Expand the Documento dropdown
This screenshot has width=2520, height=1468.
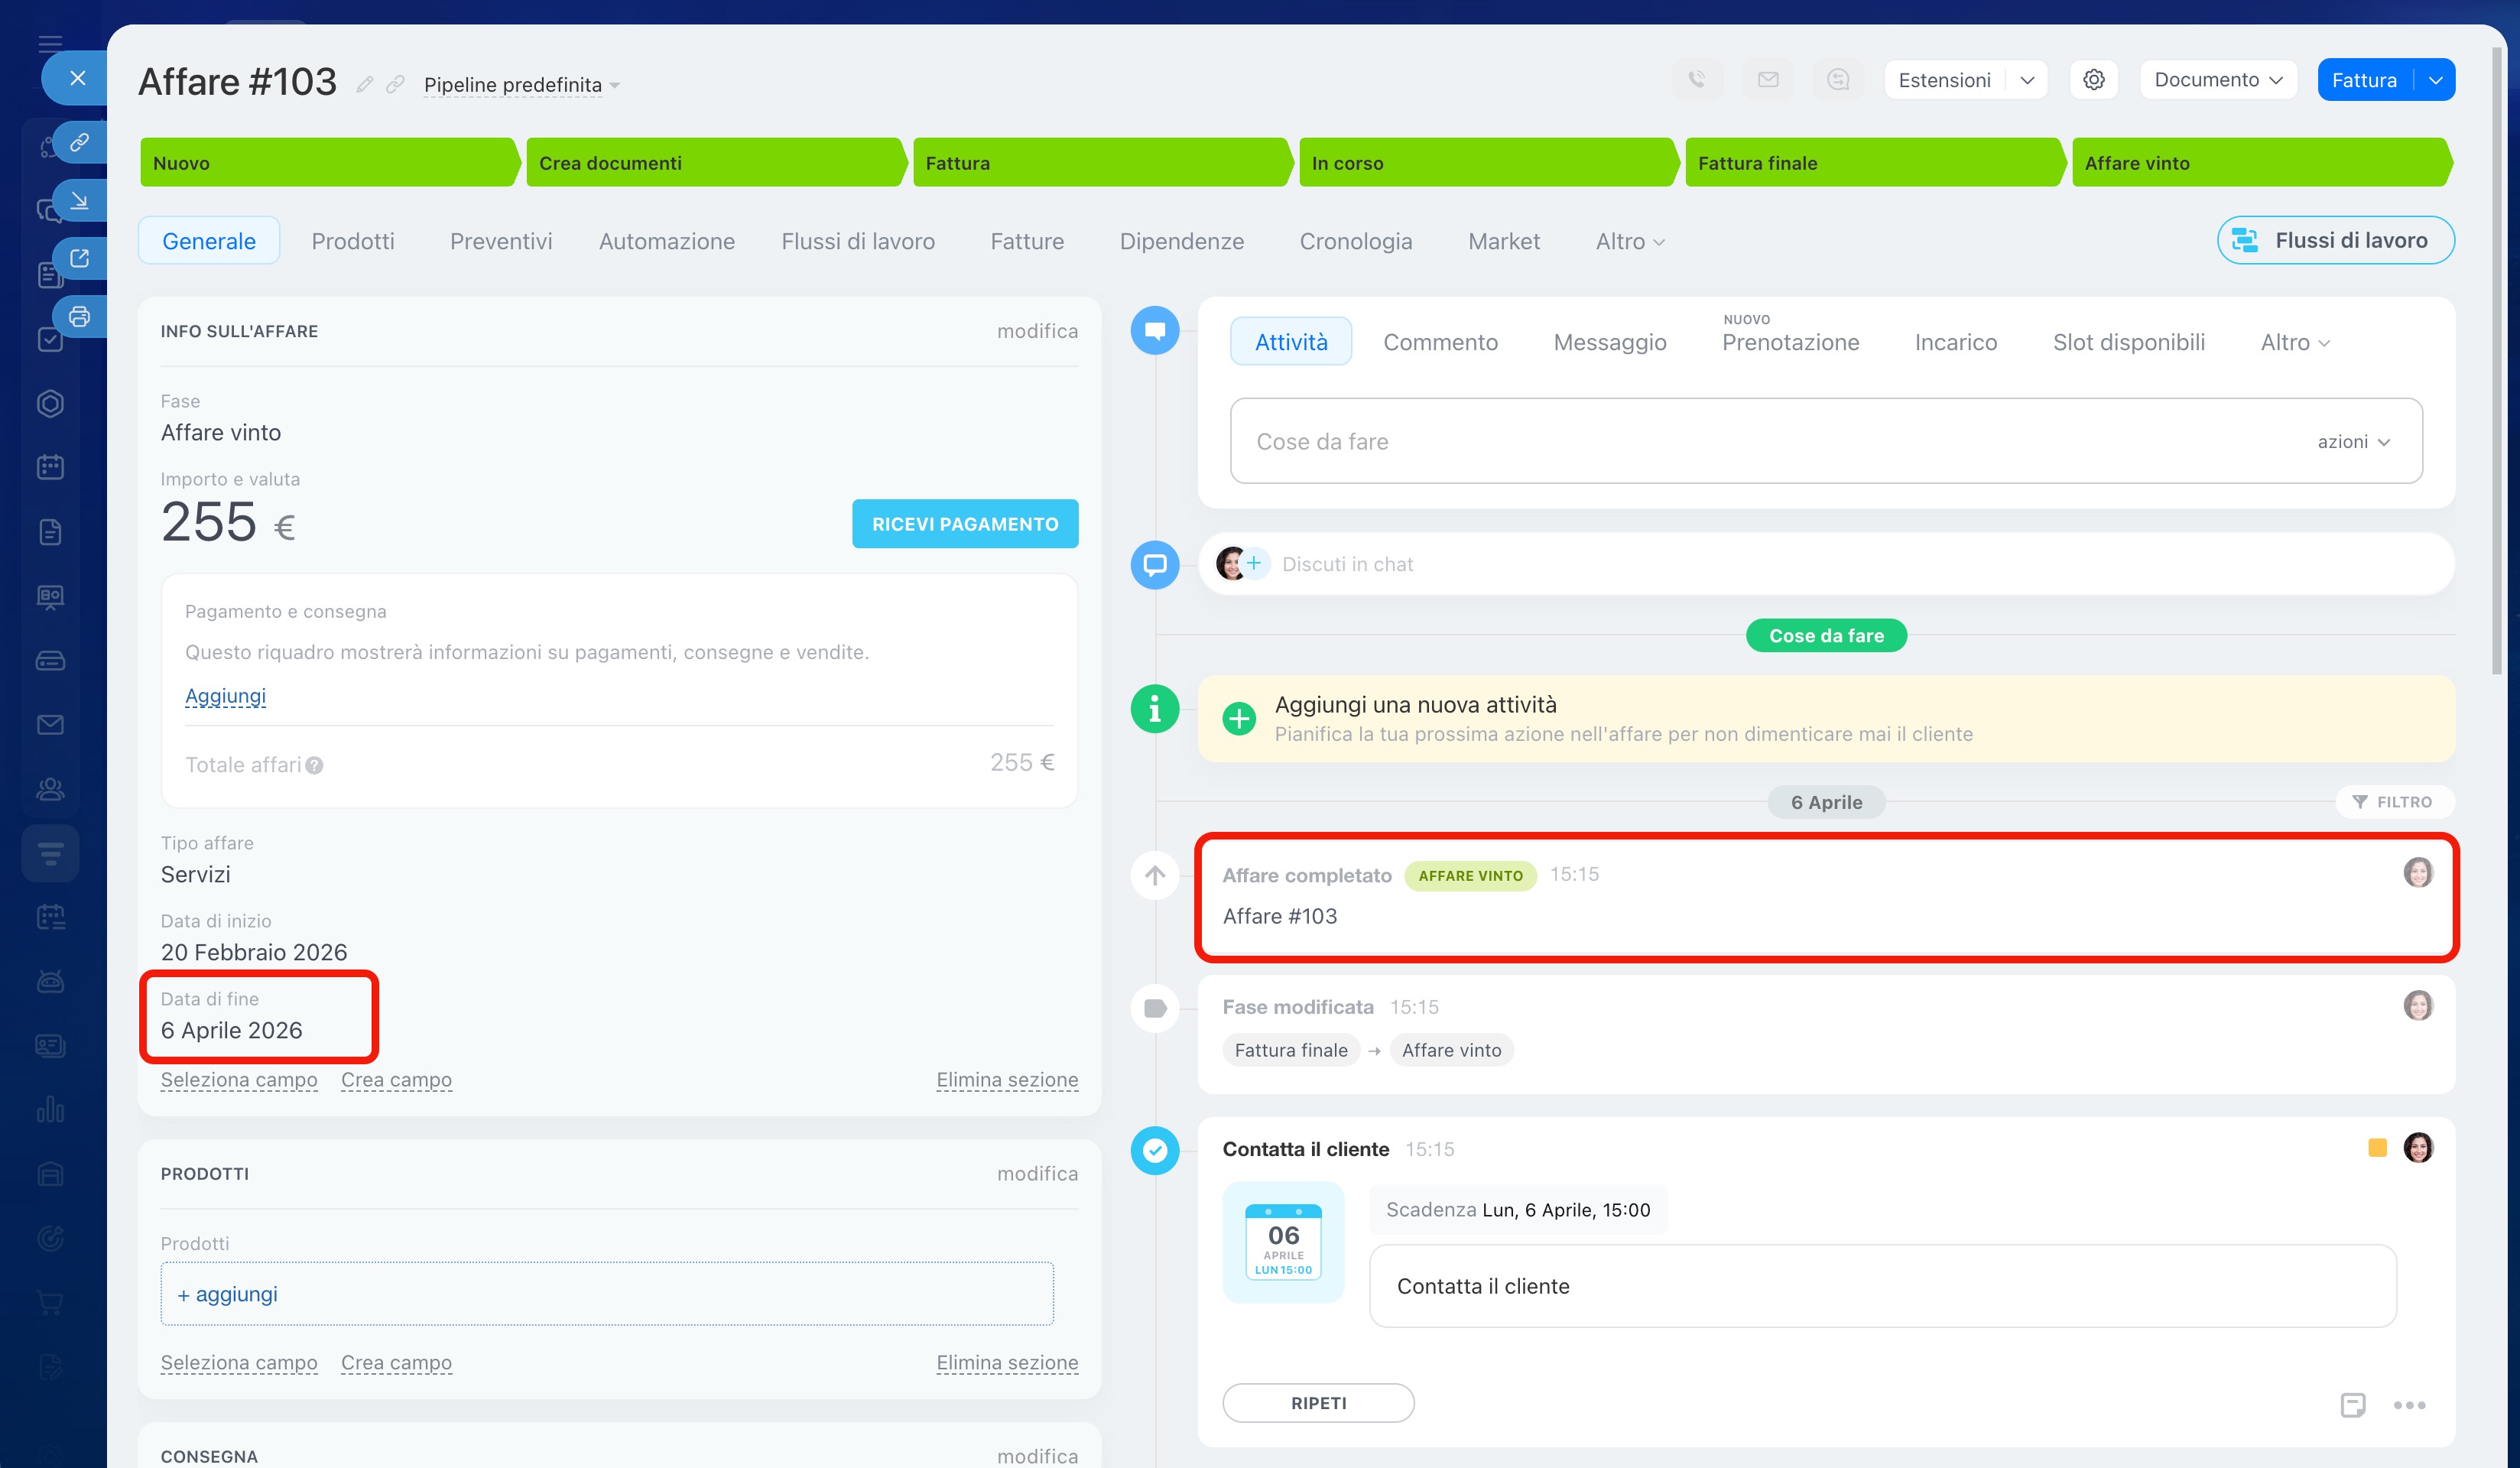point(2217,80)
